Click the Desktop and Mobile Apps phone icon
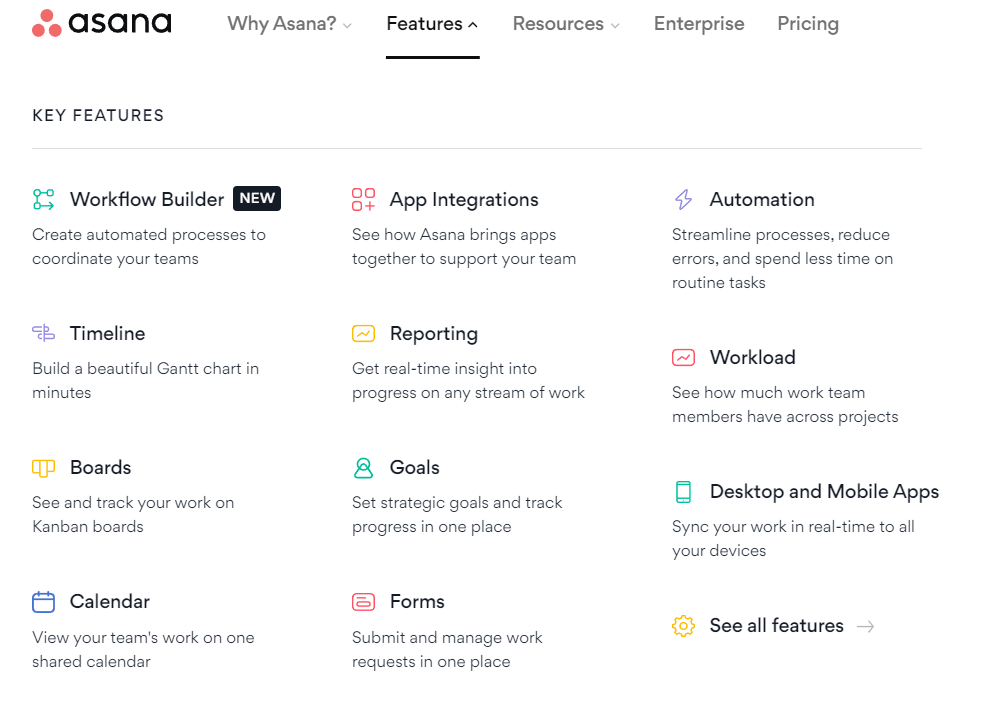This screenshot has width=991, height=715. (x=682, y=491)
